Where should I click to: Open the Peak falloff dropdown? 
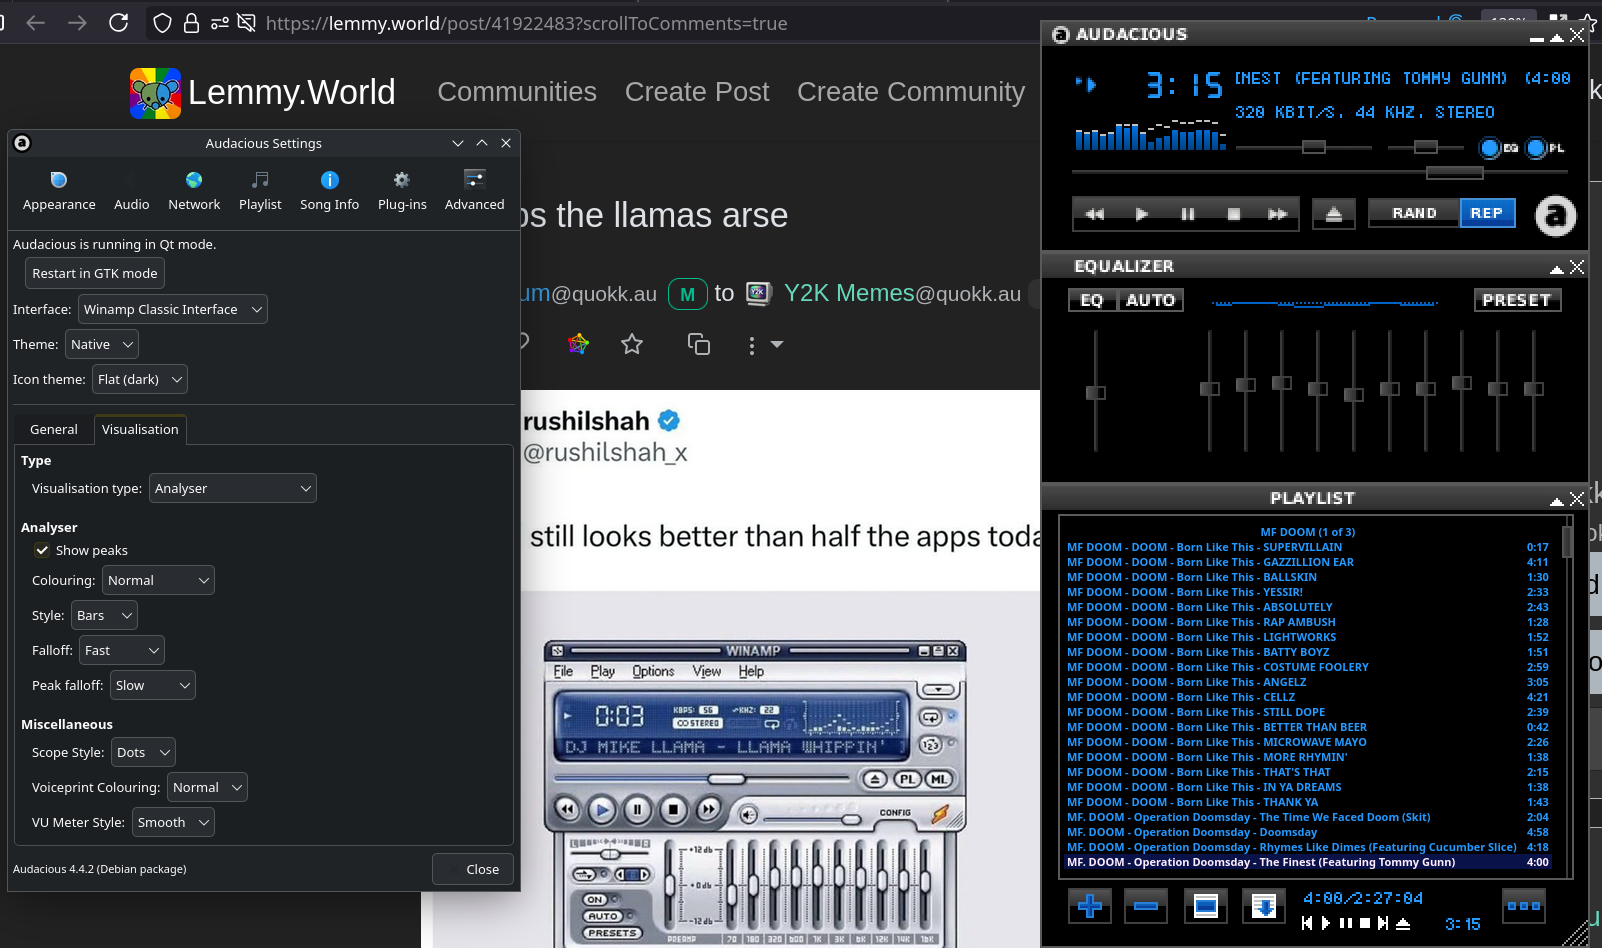coord(152,685)
